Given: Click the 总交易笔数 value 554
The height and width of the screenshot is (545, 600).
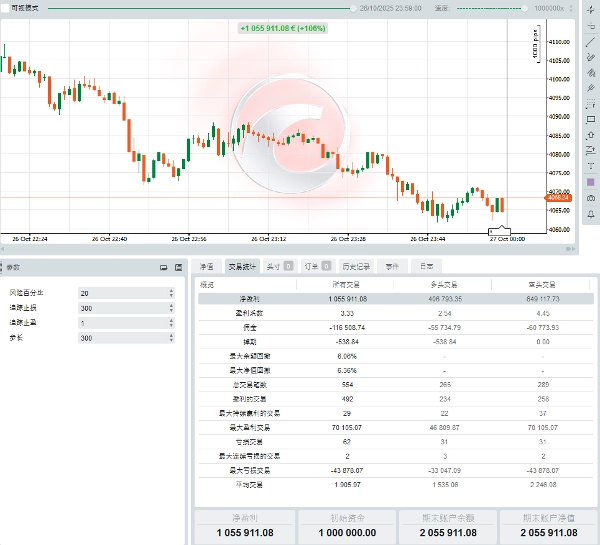Looking at the screenshot, I should 347,385.
